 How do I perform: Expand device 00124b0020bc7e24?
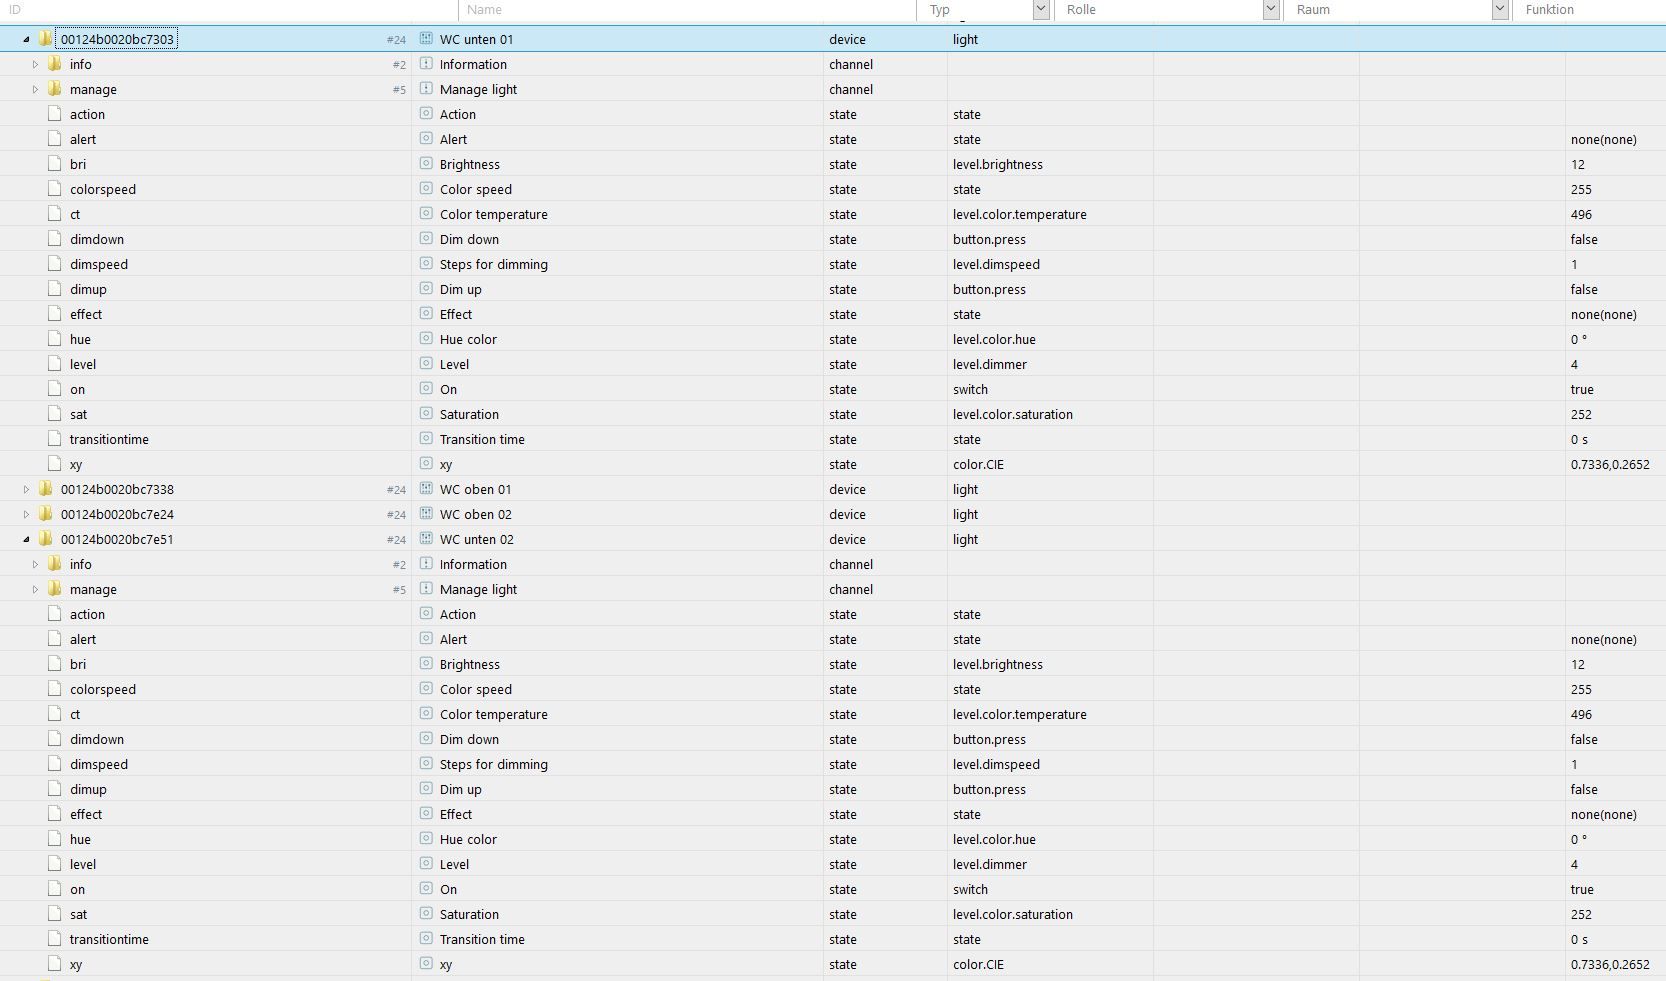coord(26,514)
